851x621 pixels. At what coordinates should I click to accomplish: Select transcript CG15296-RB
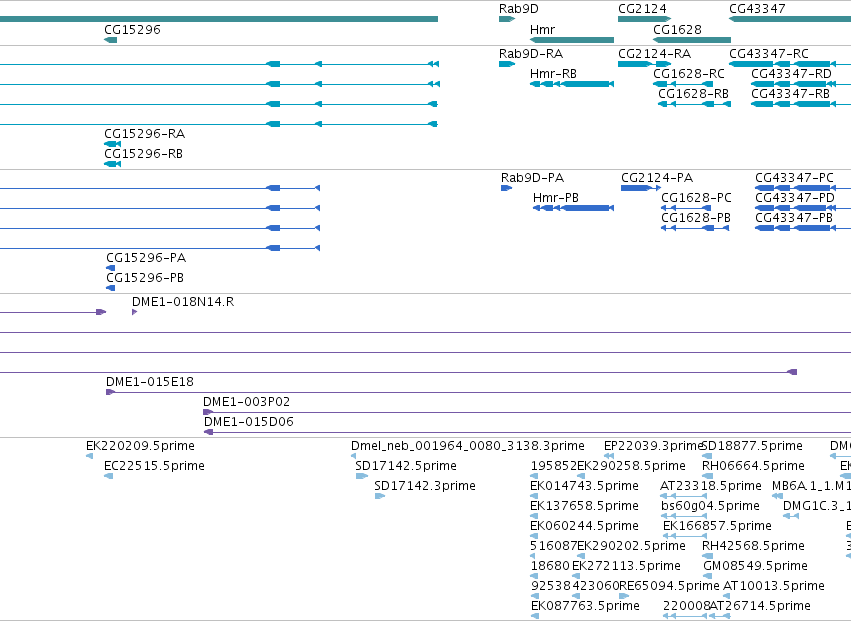click(143, 154)
